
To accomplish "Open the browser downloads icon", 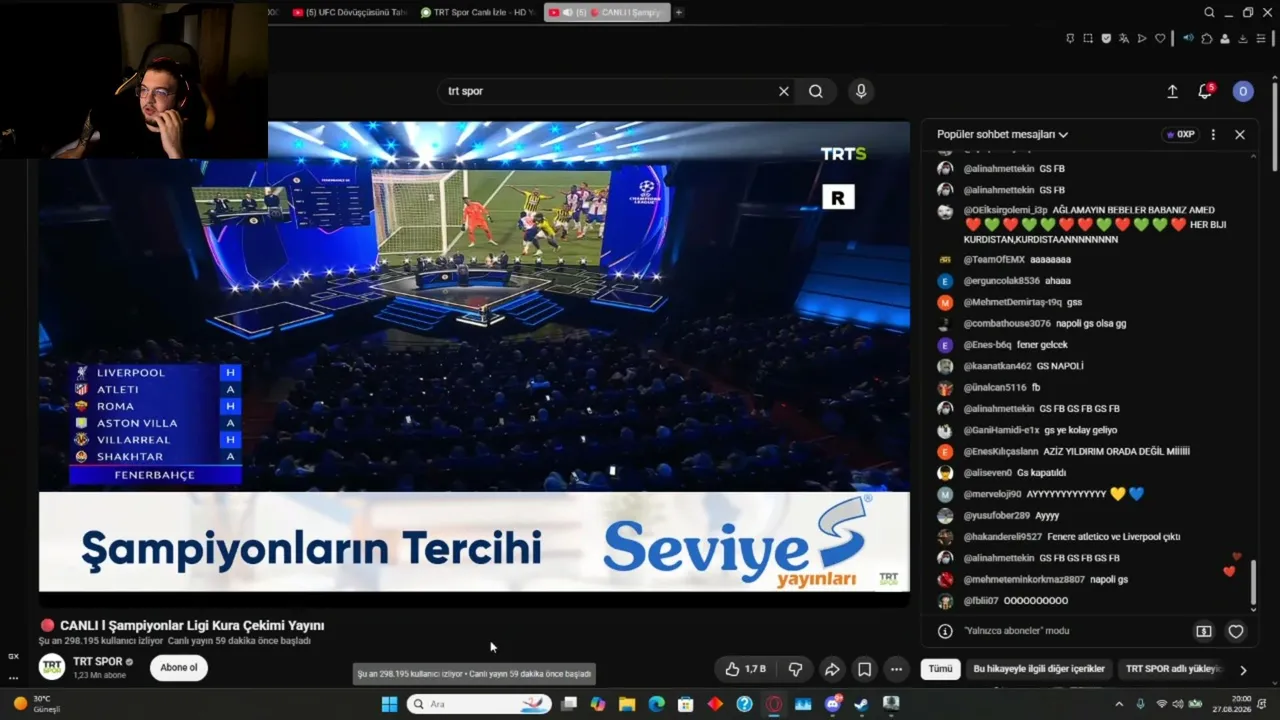I will pos(1243,39).
